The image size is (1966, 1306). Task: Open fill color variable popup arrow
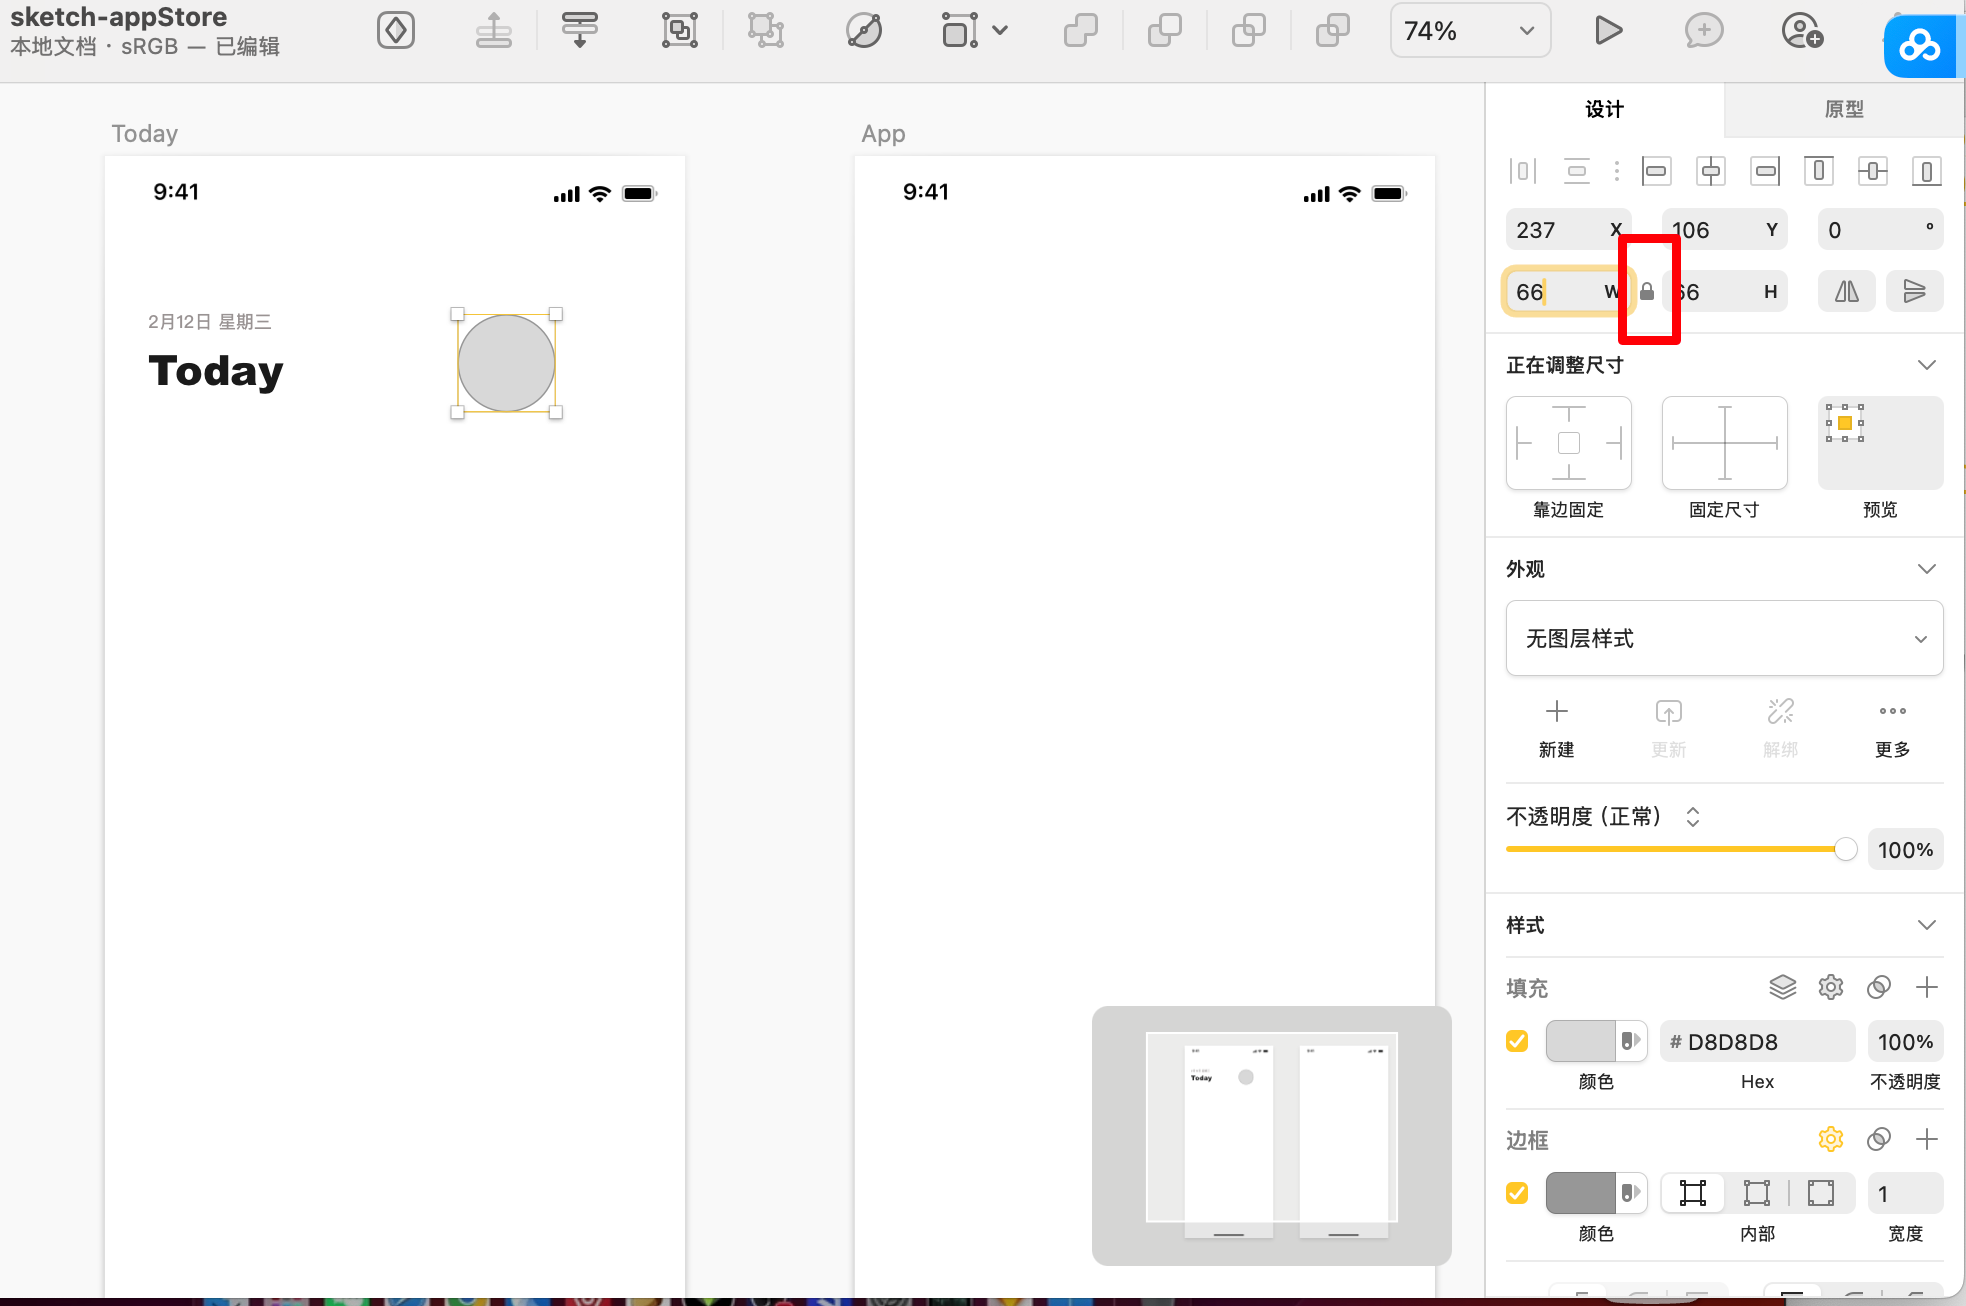tap(1631, 1041)
